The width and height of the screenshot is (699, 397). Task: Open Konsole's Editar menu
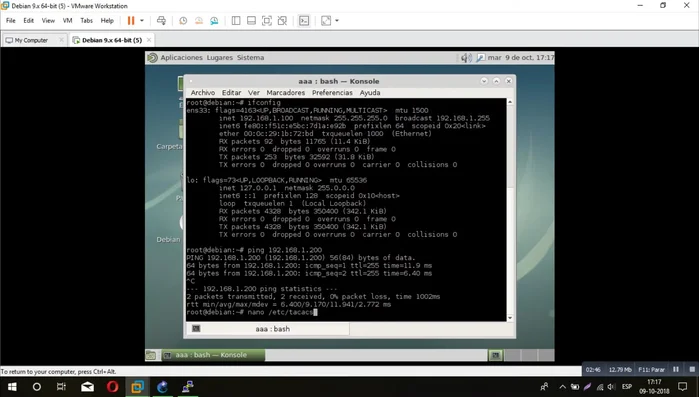click(x=231, y=93)
